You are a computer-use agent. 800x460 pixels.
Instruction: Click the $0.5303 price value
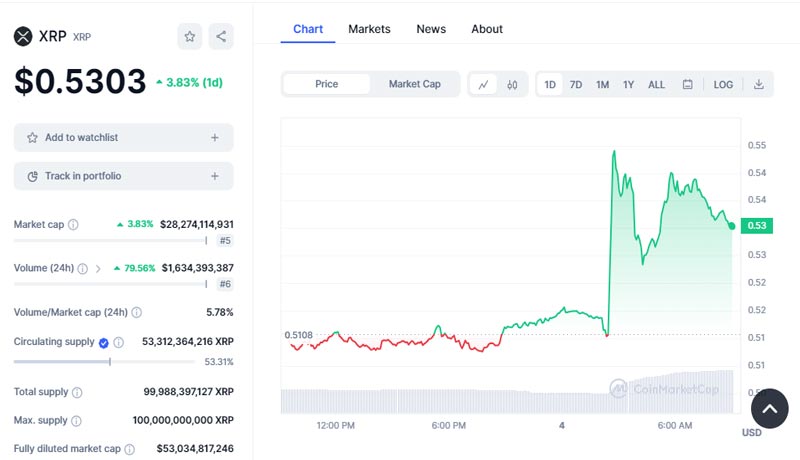pyautogui.click(x=80, y=82)
